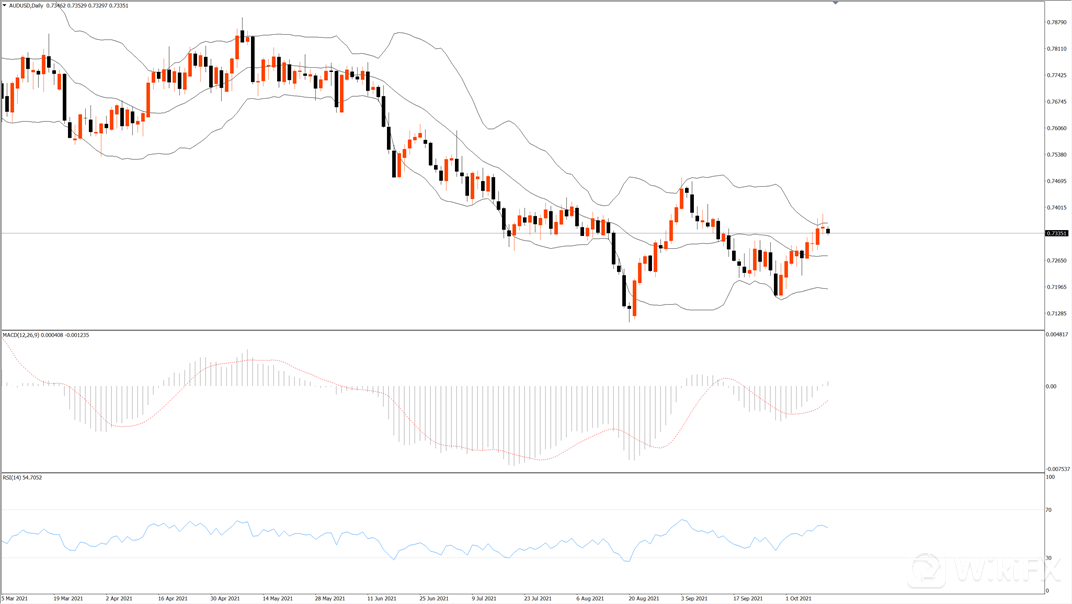The width and height of the screenshot is (1072, 604).
Task: Select the 5 Mar 2021 date label
Action: (x=16, y=599)
